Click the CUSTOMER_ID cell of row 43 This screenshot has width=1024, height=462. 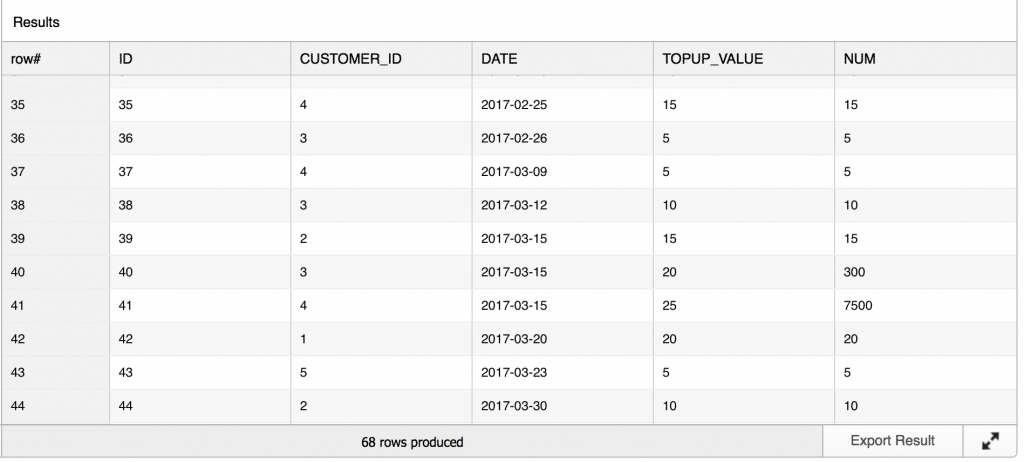[x=381, y=372]
